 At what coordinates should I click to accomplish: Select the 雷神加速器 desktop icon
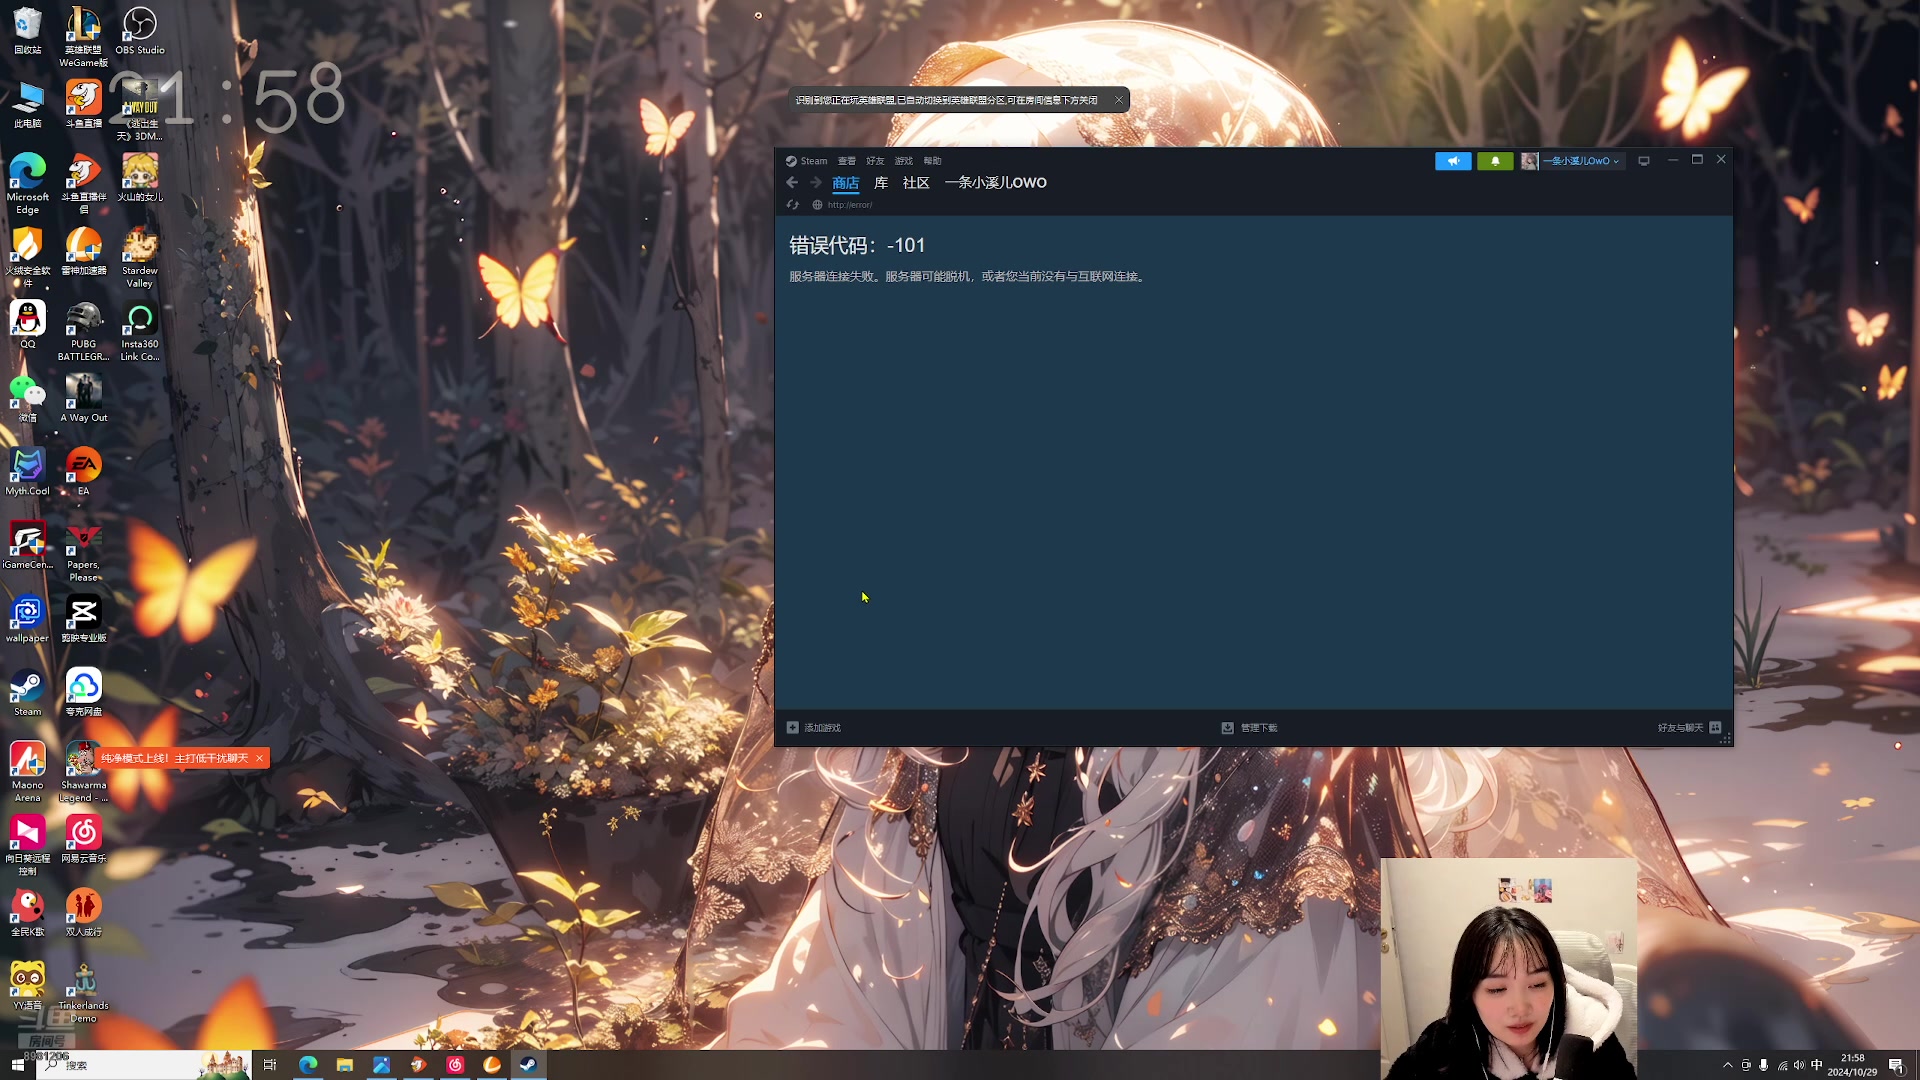(84, 251)
